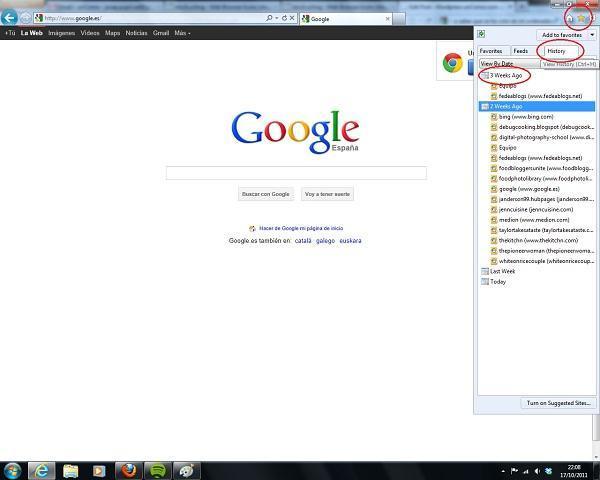Click the search magnifier in address bar
The height and width of the screenshot is (480, 600).
coord(269,18)
